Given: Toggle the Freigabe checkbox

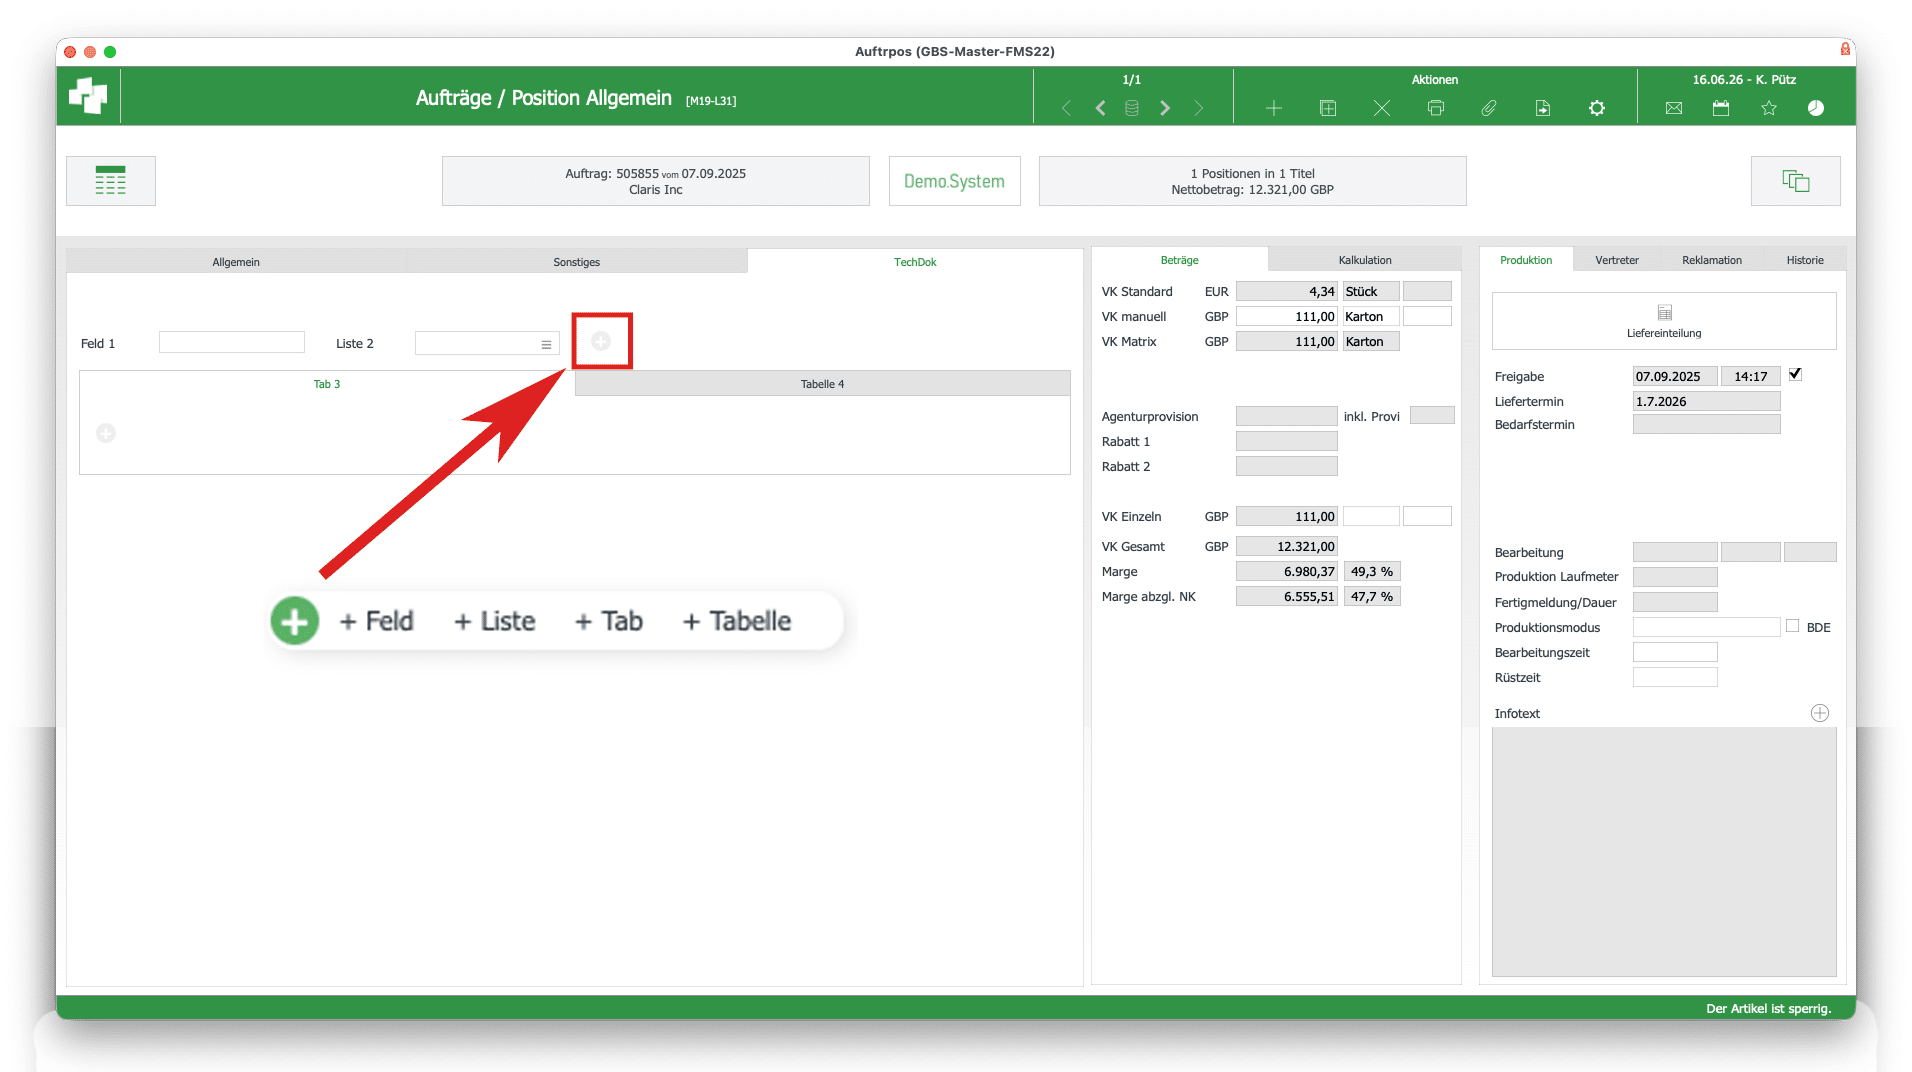Looking at the screenshot, I should point(1795,374).
